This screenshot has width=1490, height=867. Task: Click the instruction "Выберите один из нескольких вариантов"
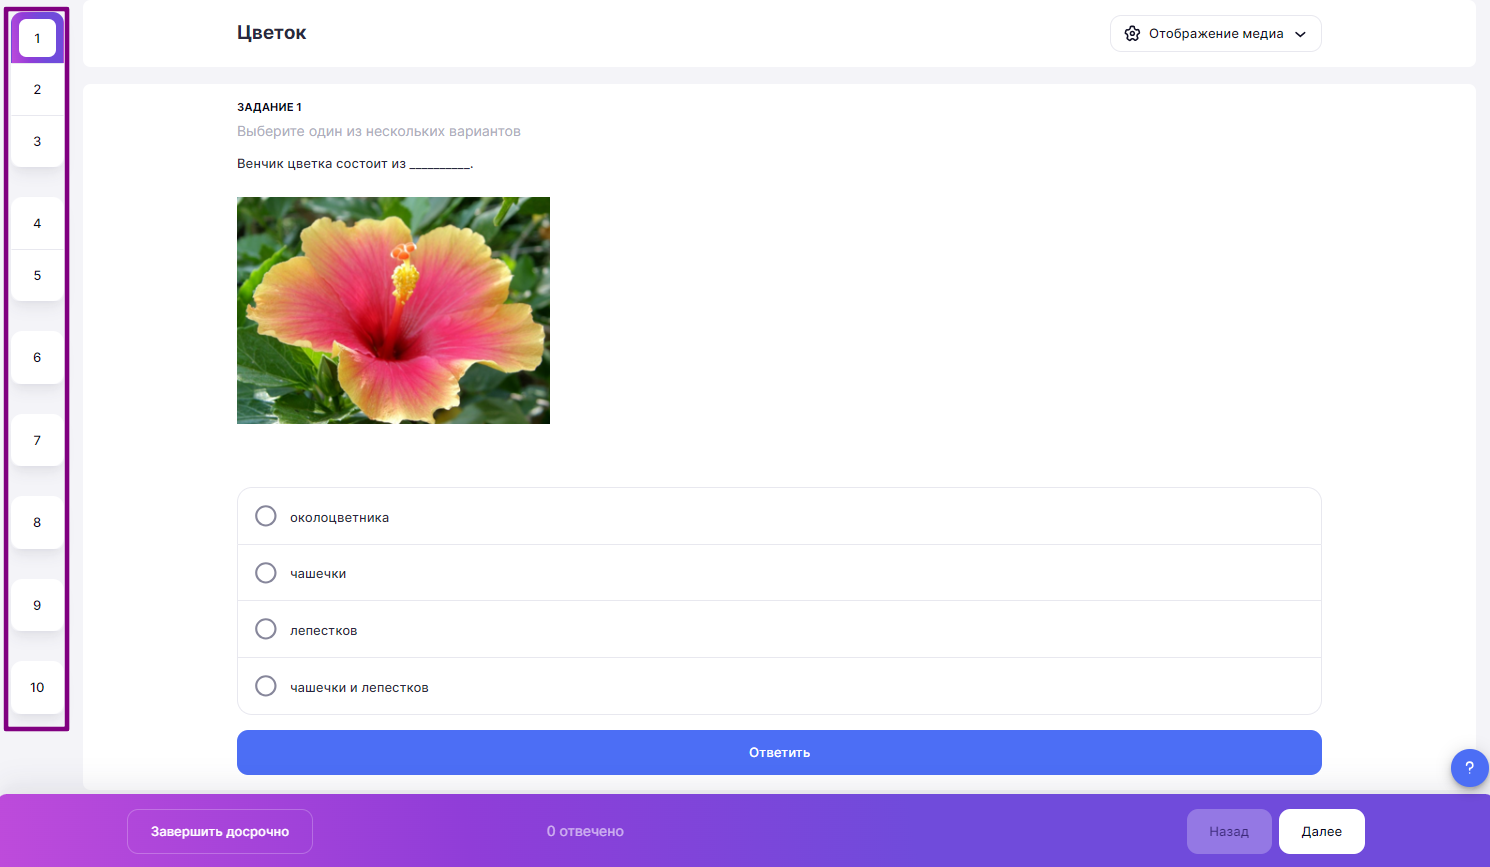(x=379, y=131)
